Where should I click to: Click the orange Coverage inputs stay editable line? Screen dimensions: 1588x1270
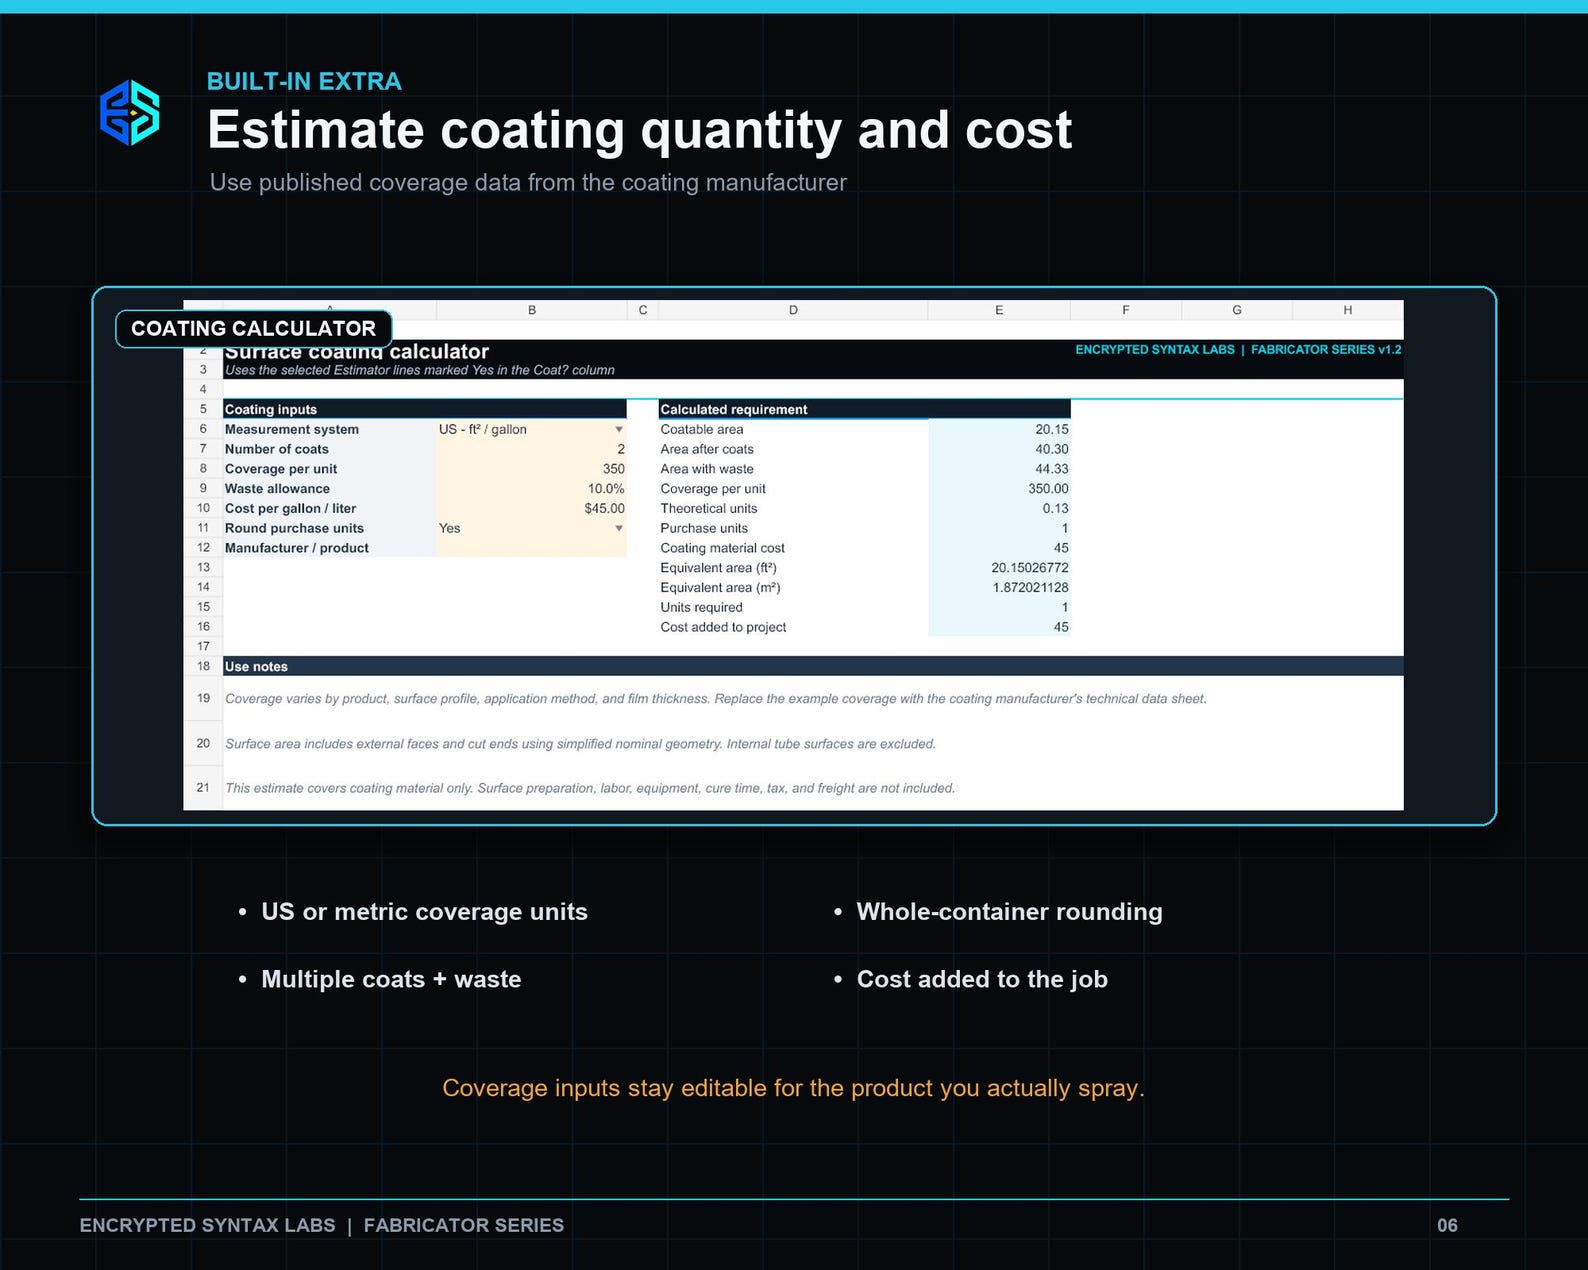793,1088
